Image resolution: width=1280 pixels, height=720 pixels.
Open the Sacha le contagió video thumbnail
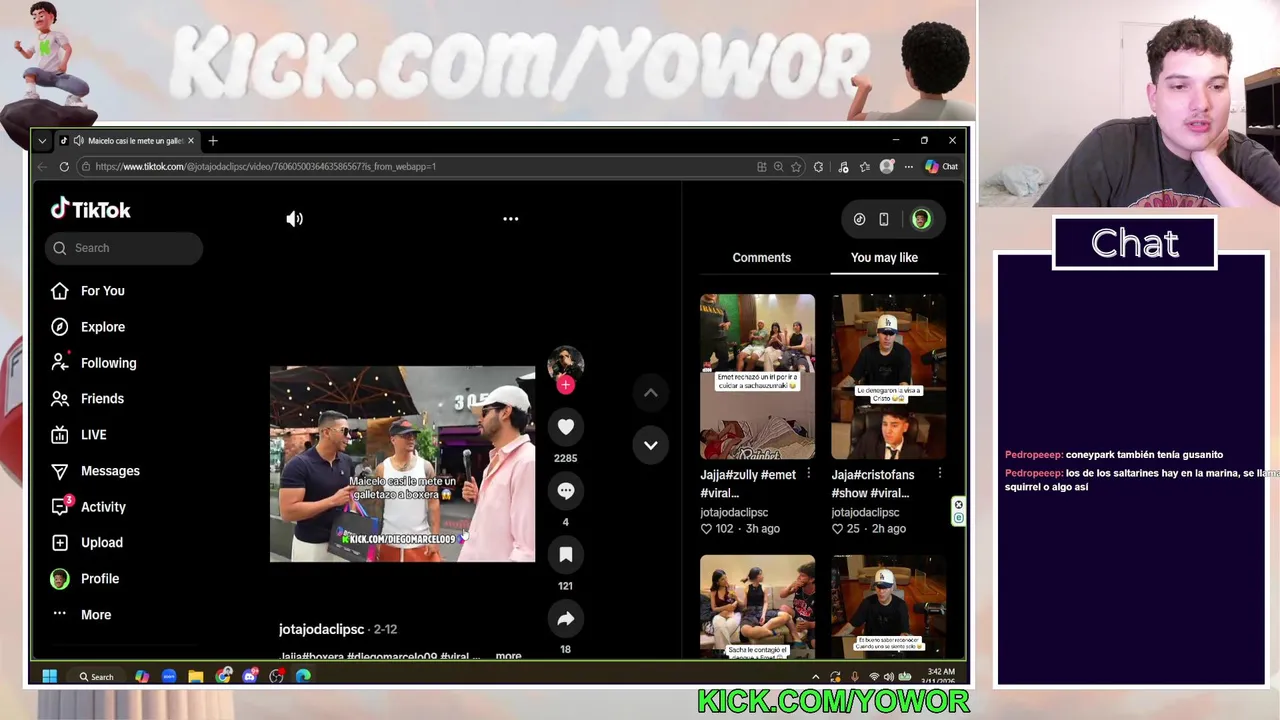coord(757,606)
